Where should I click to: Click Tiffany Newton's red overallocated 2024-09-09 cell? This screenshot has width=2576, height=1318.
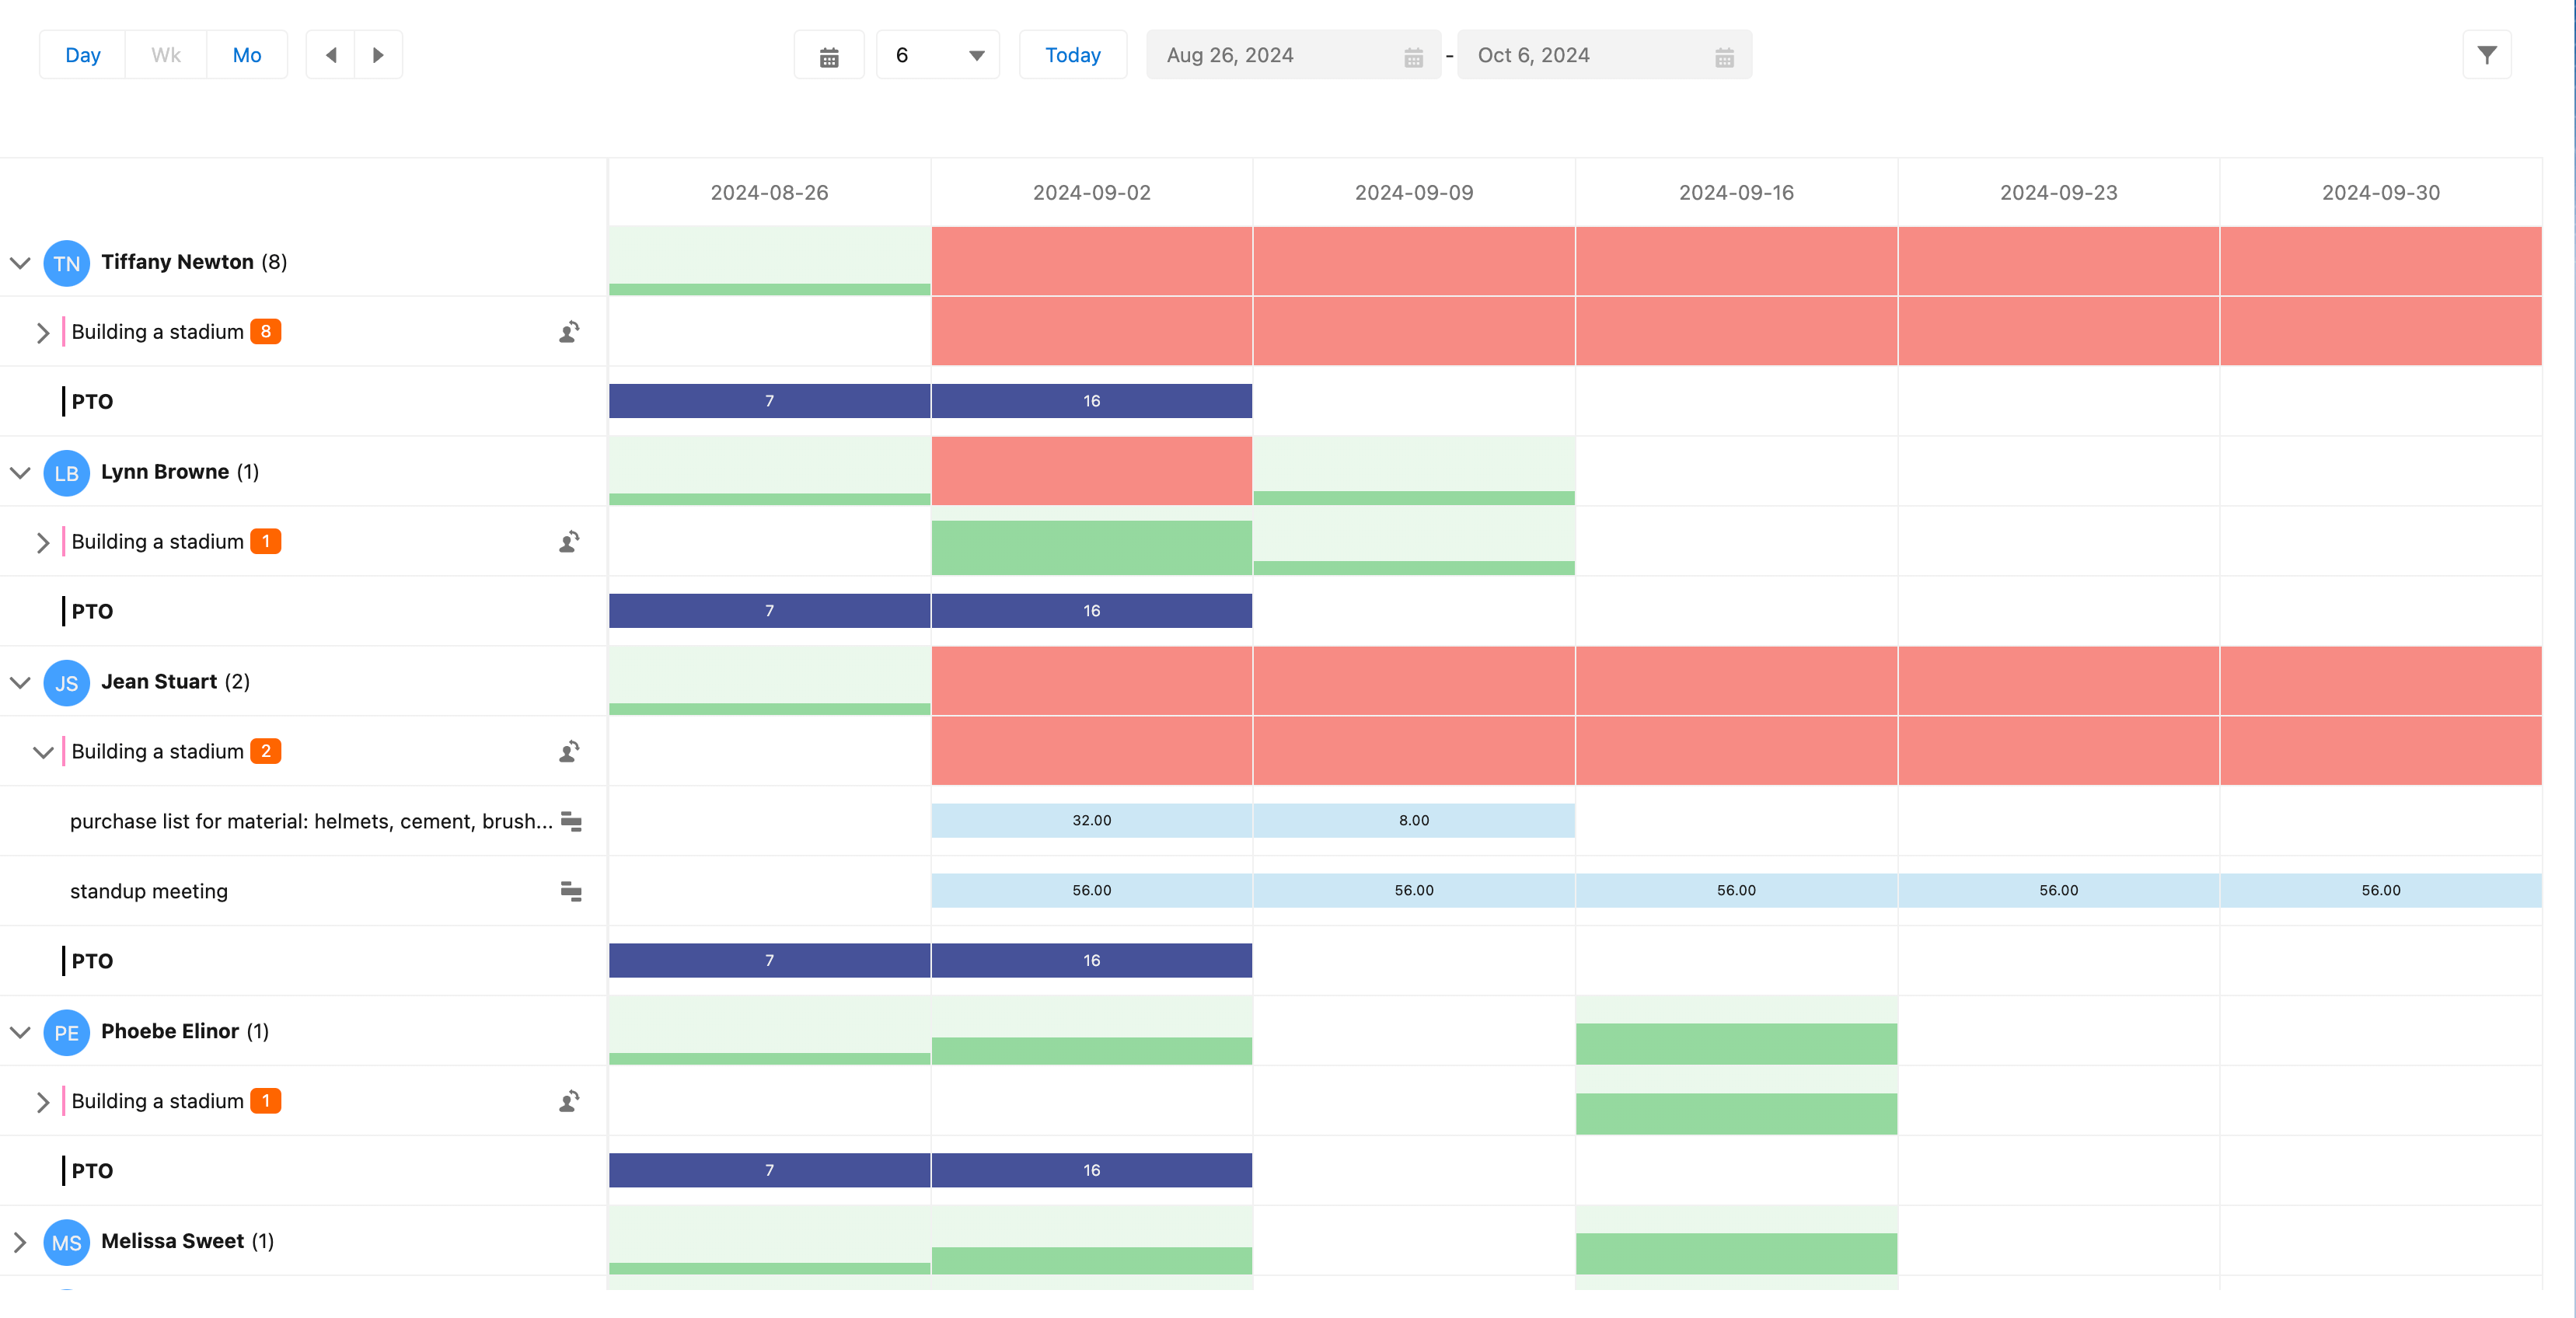[x=1414, y=261]
